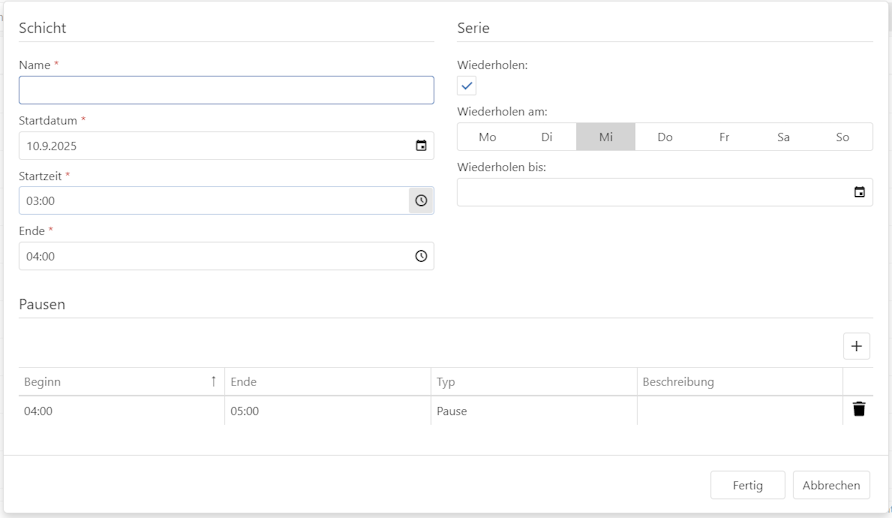Toggle the Mo weekday button

tap(487, 137)
